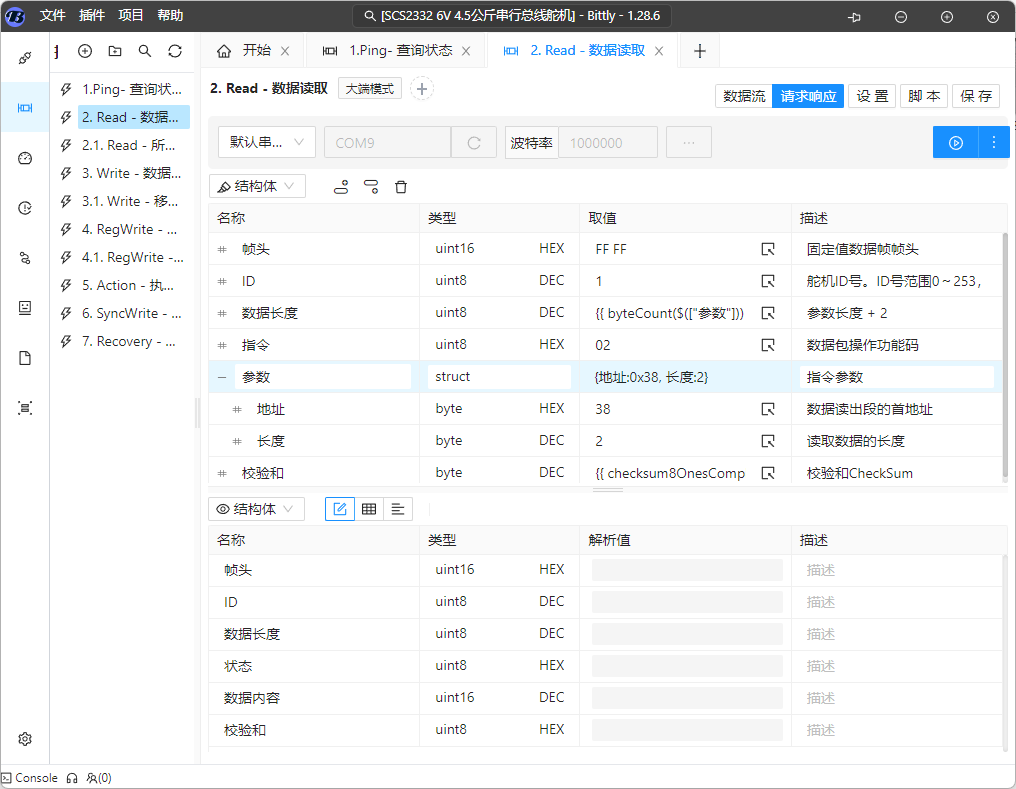Open the 默认串口 connection dropdown
This screenshot has width=1016, height=789.
(x=267, y=143)
